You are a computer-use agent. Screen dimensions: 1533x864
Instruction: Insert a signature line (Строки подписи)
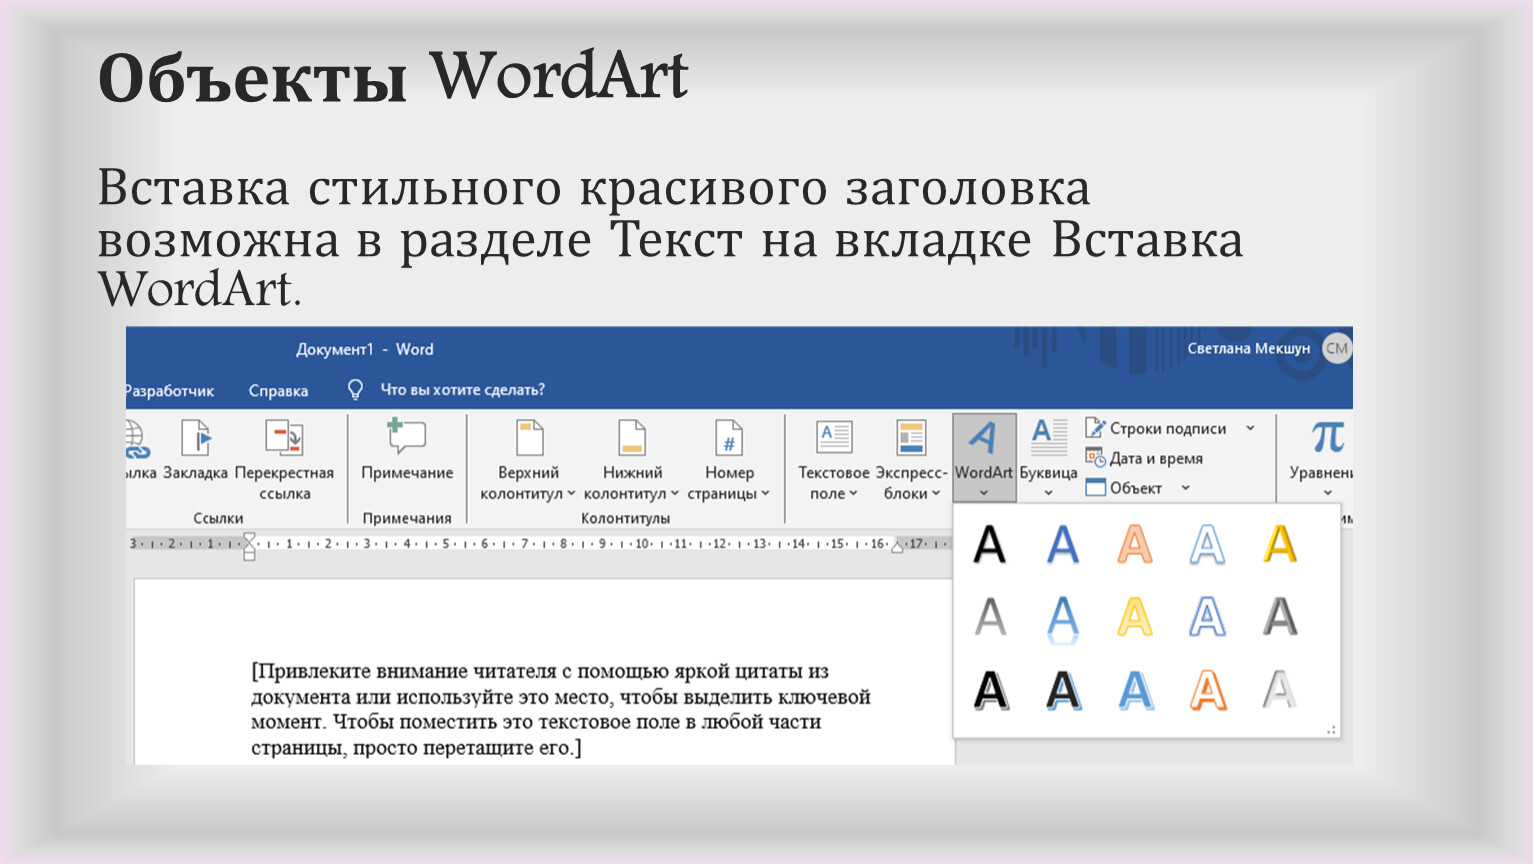[1157, 428]
